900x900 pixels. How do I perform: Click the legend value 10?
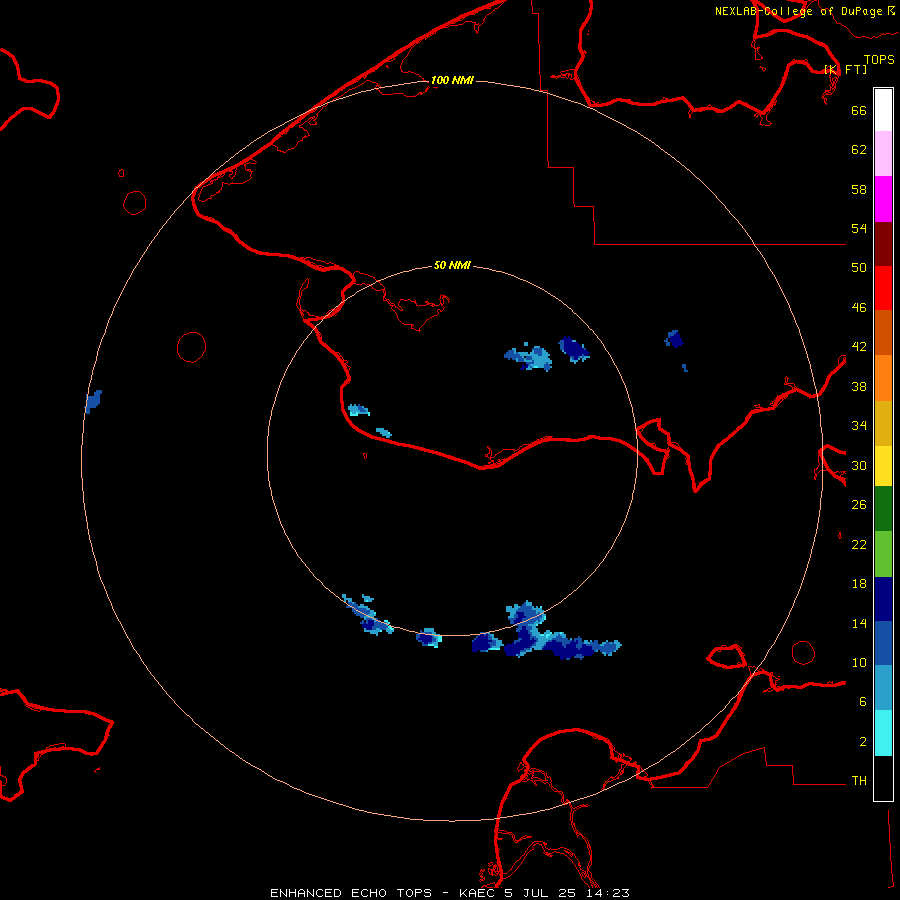coord(859,662)
